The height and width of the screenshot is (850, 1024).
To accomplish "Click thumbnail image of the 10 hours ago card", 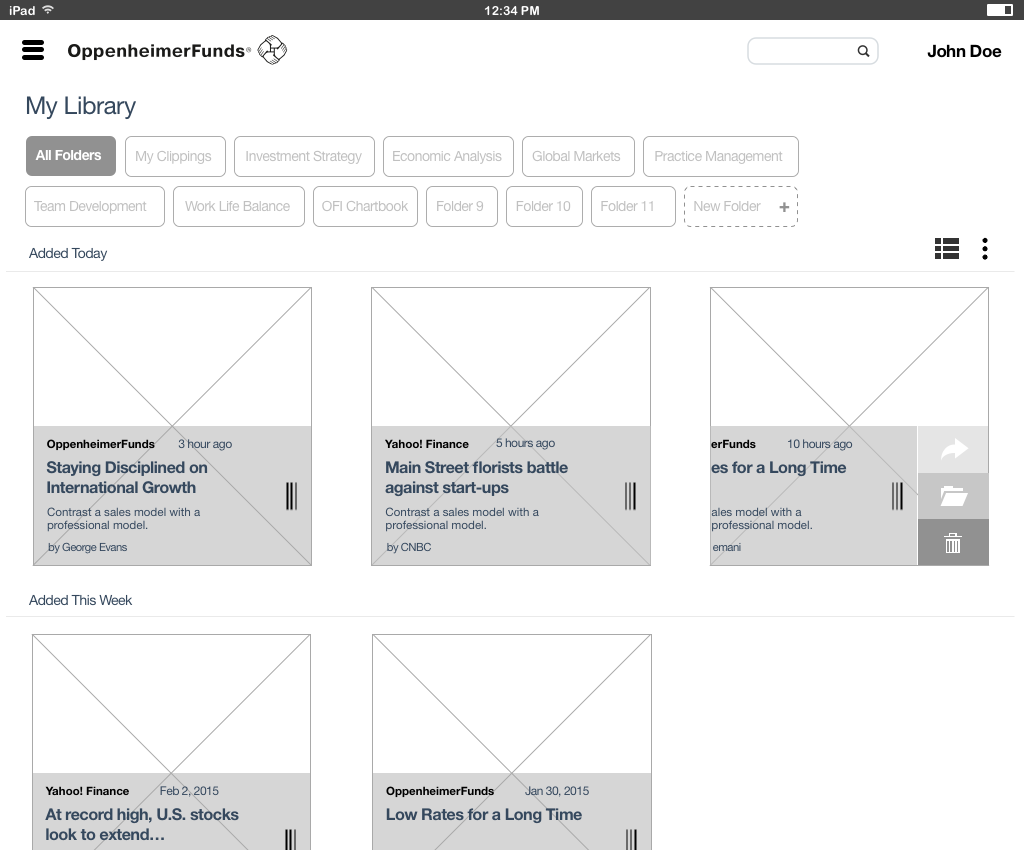I will (x=849, y=357).
